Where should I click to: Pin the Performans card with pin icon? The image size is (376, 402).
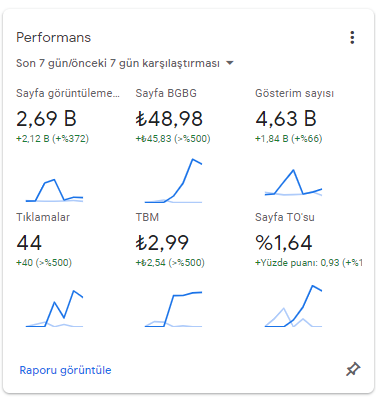[353, 369]
